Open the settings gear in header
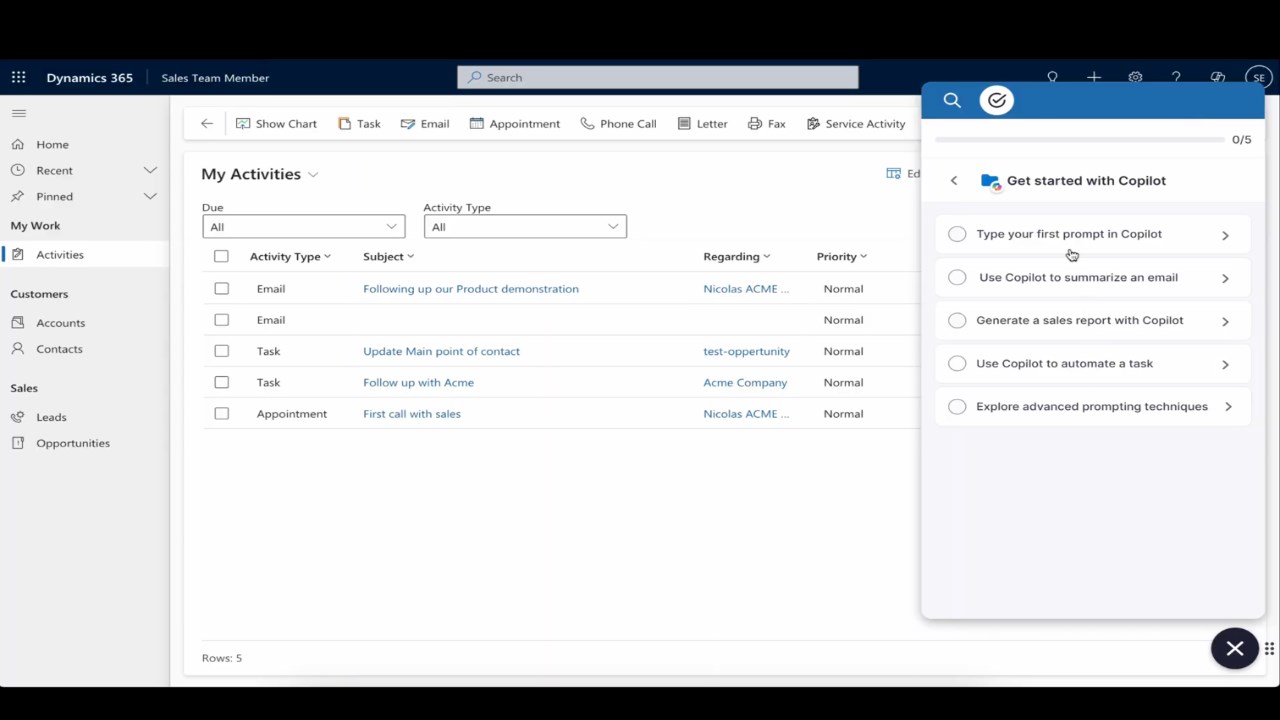Viewport: 1280px width, 720px height. 1135,77
